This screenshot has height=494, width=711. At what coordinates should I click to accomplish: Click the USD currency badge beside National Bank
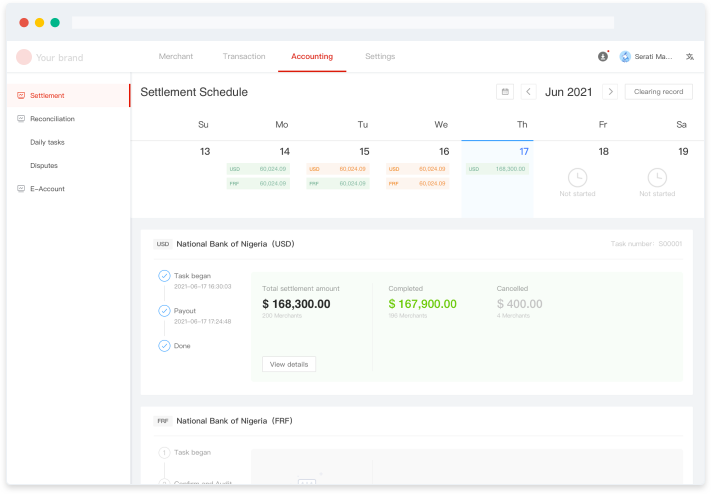pos(163,244)
